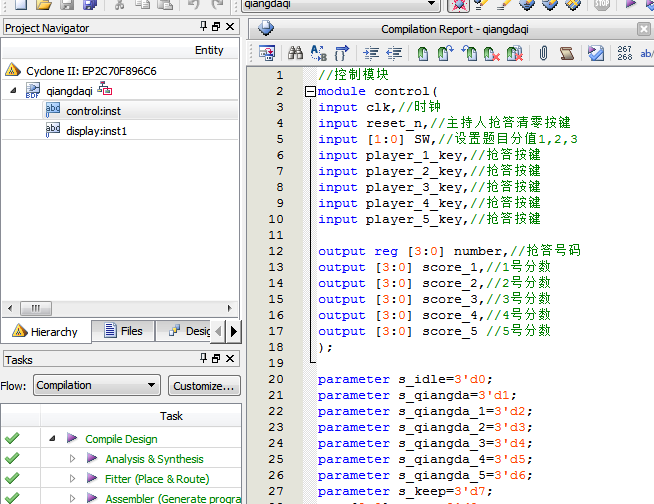The height and width of the screenshot is (504, 654).
Task: Select control:inst in the entity tree
Action: tap(93, 111)
